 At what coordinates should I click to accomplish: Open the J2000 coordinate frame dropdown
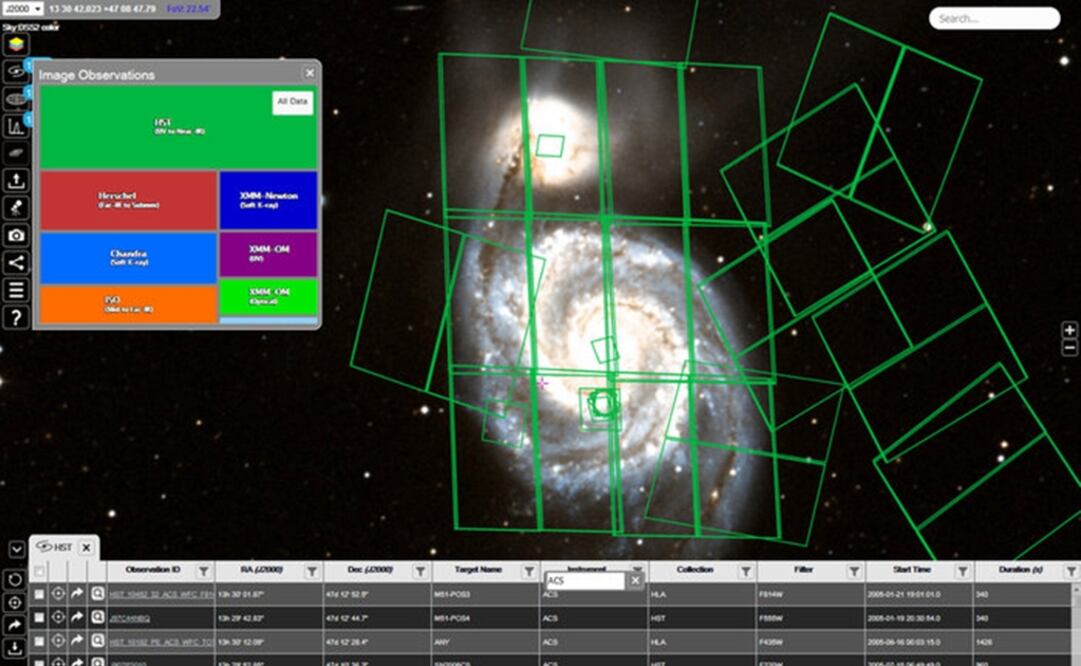[22, 9]
